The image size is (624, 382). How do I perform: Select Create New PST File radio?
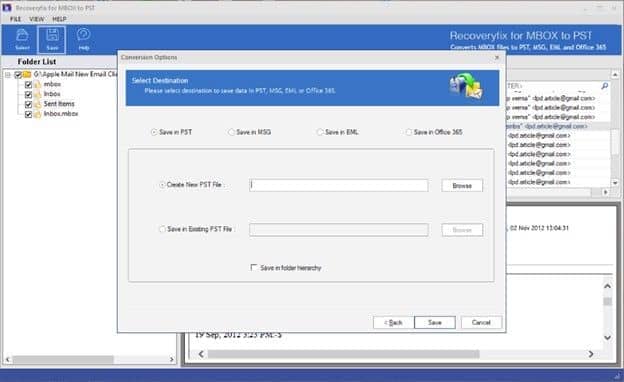click(162, 185)
